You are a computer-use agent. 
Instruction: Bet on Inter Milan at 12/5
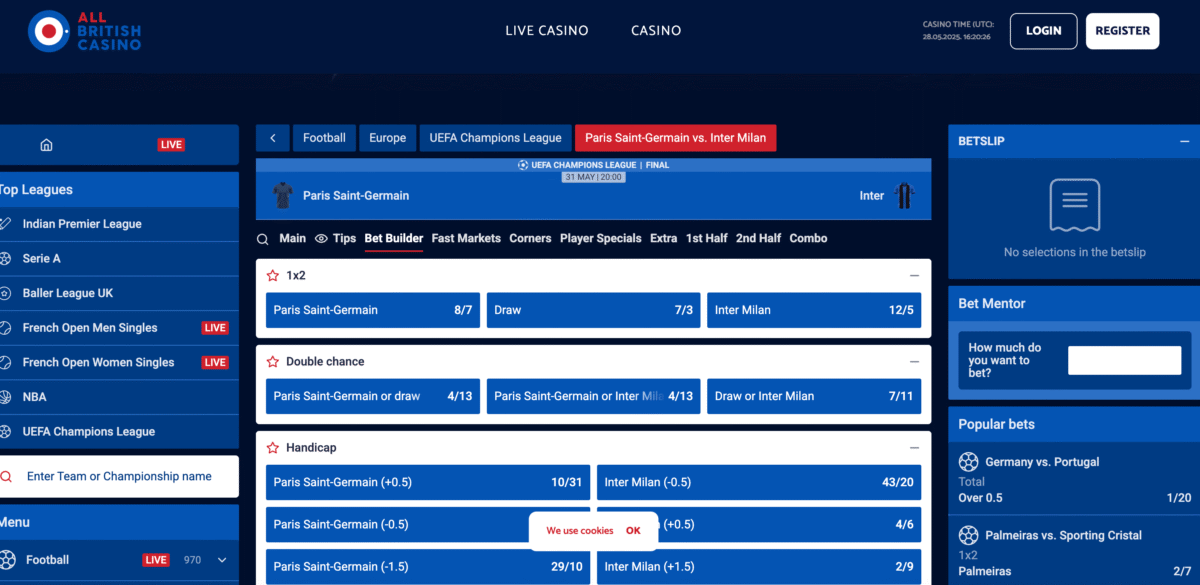tap(814, 310)
